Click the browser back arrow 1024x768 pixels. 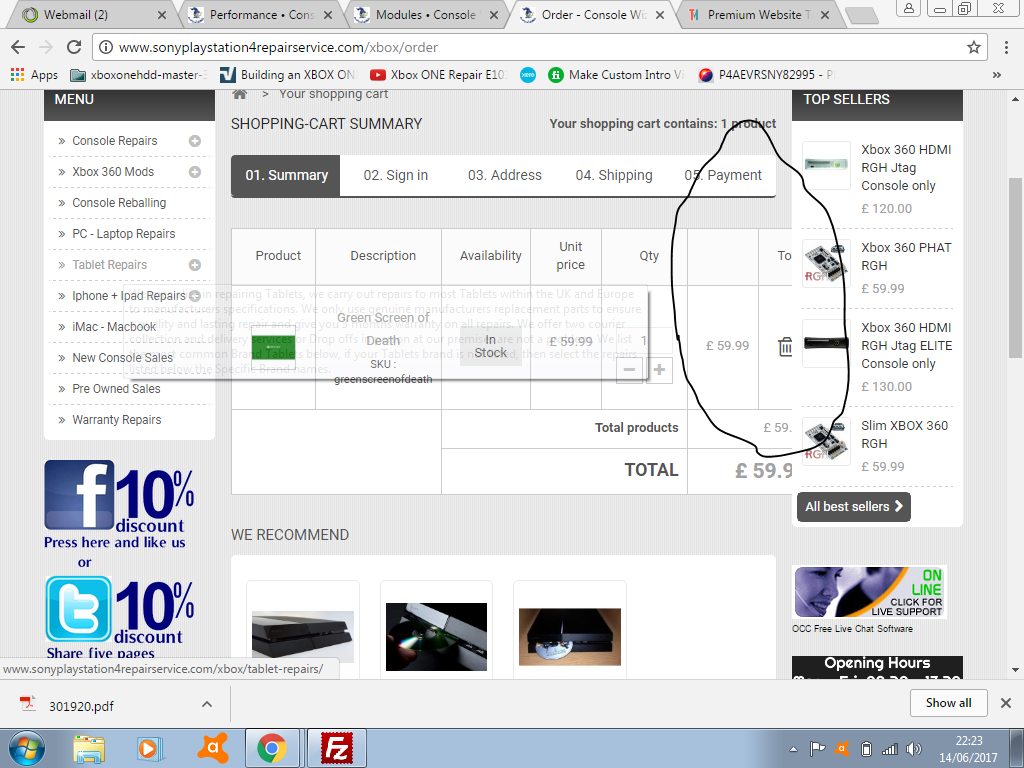click(18, 47)
